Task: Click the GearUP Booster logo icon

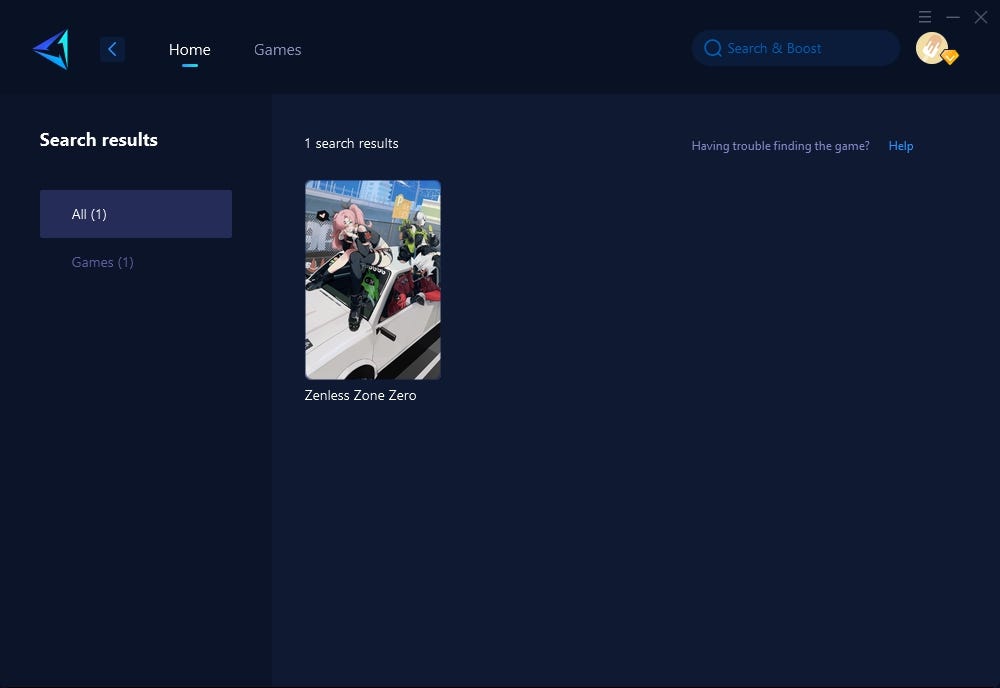Action: [x=51, y=49]
